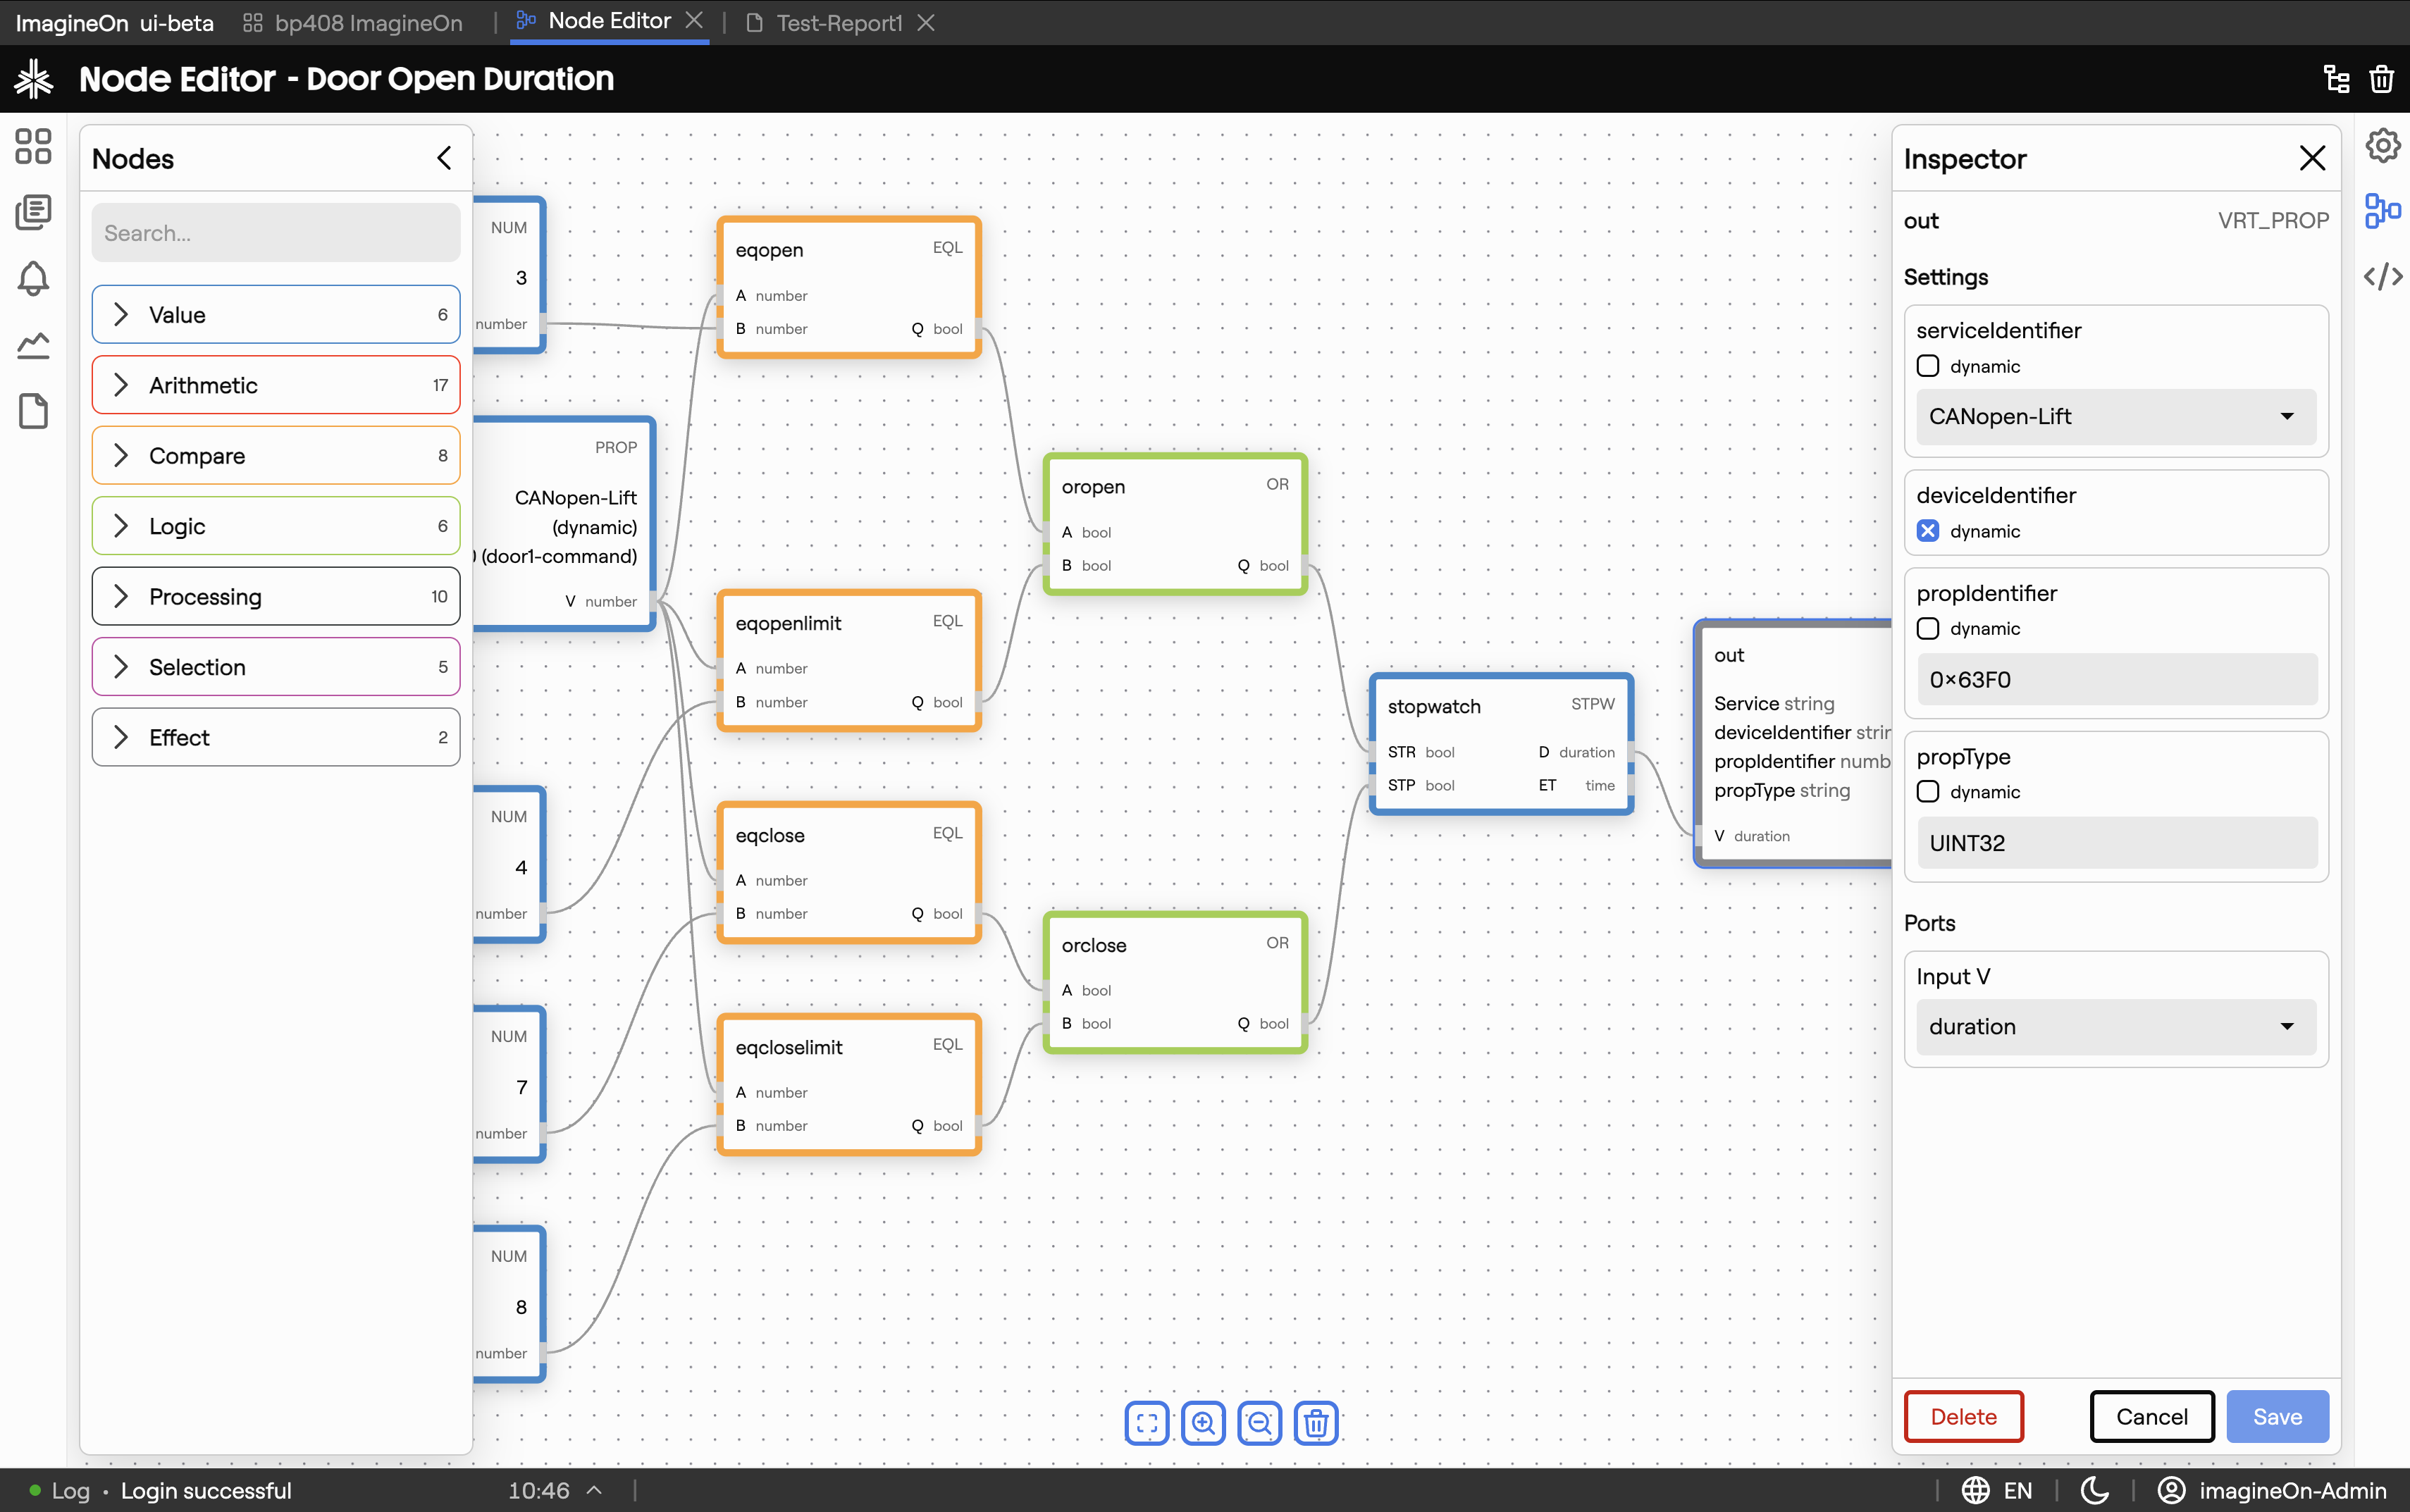Viewport: 2410px width, 1512px height.
Task: Click the Cancel button in Inspector
Action: pos(2152,1416)
